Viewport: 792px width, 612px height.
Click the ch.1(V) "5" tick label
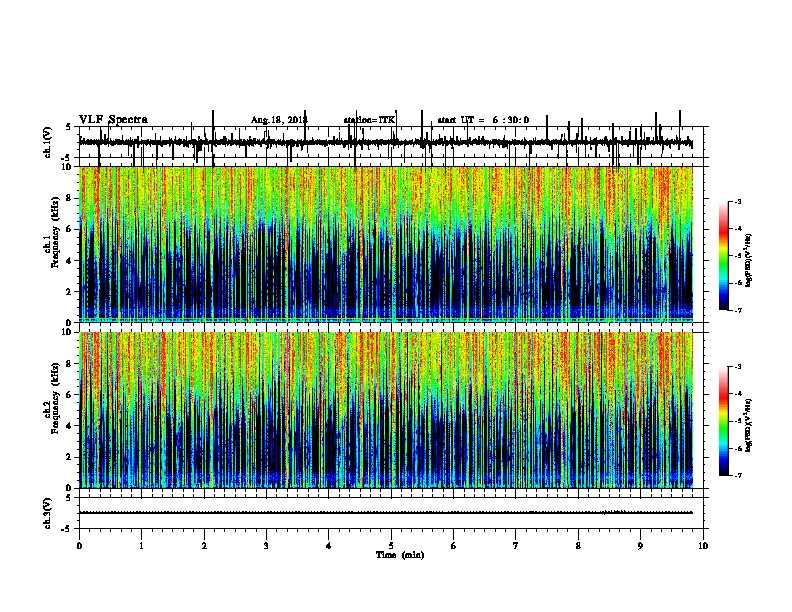(68, 127)
